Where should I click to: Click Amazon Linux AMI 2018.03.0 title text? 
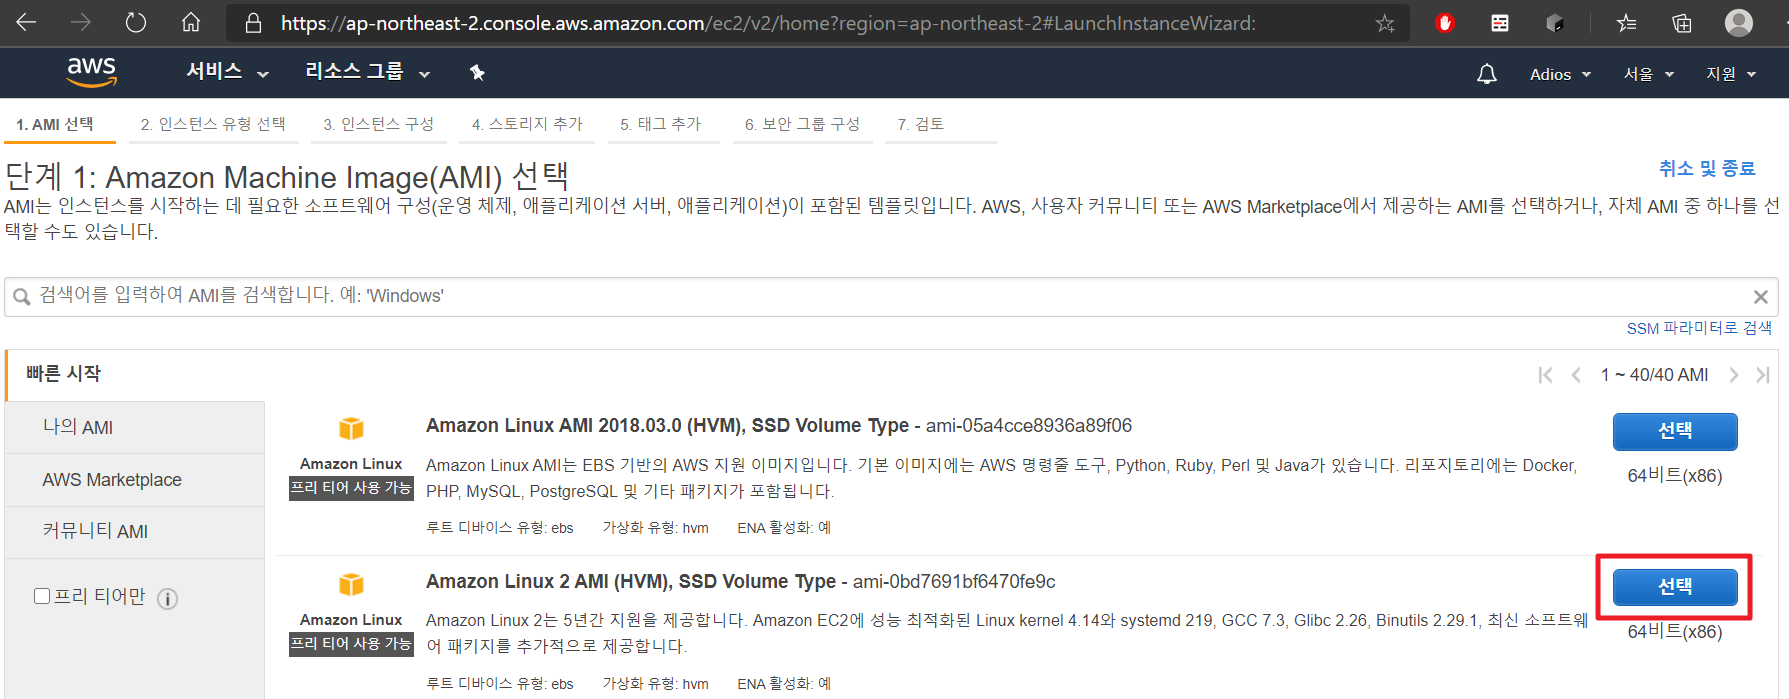pos(667,426)
